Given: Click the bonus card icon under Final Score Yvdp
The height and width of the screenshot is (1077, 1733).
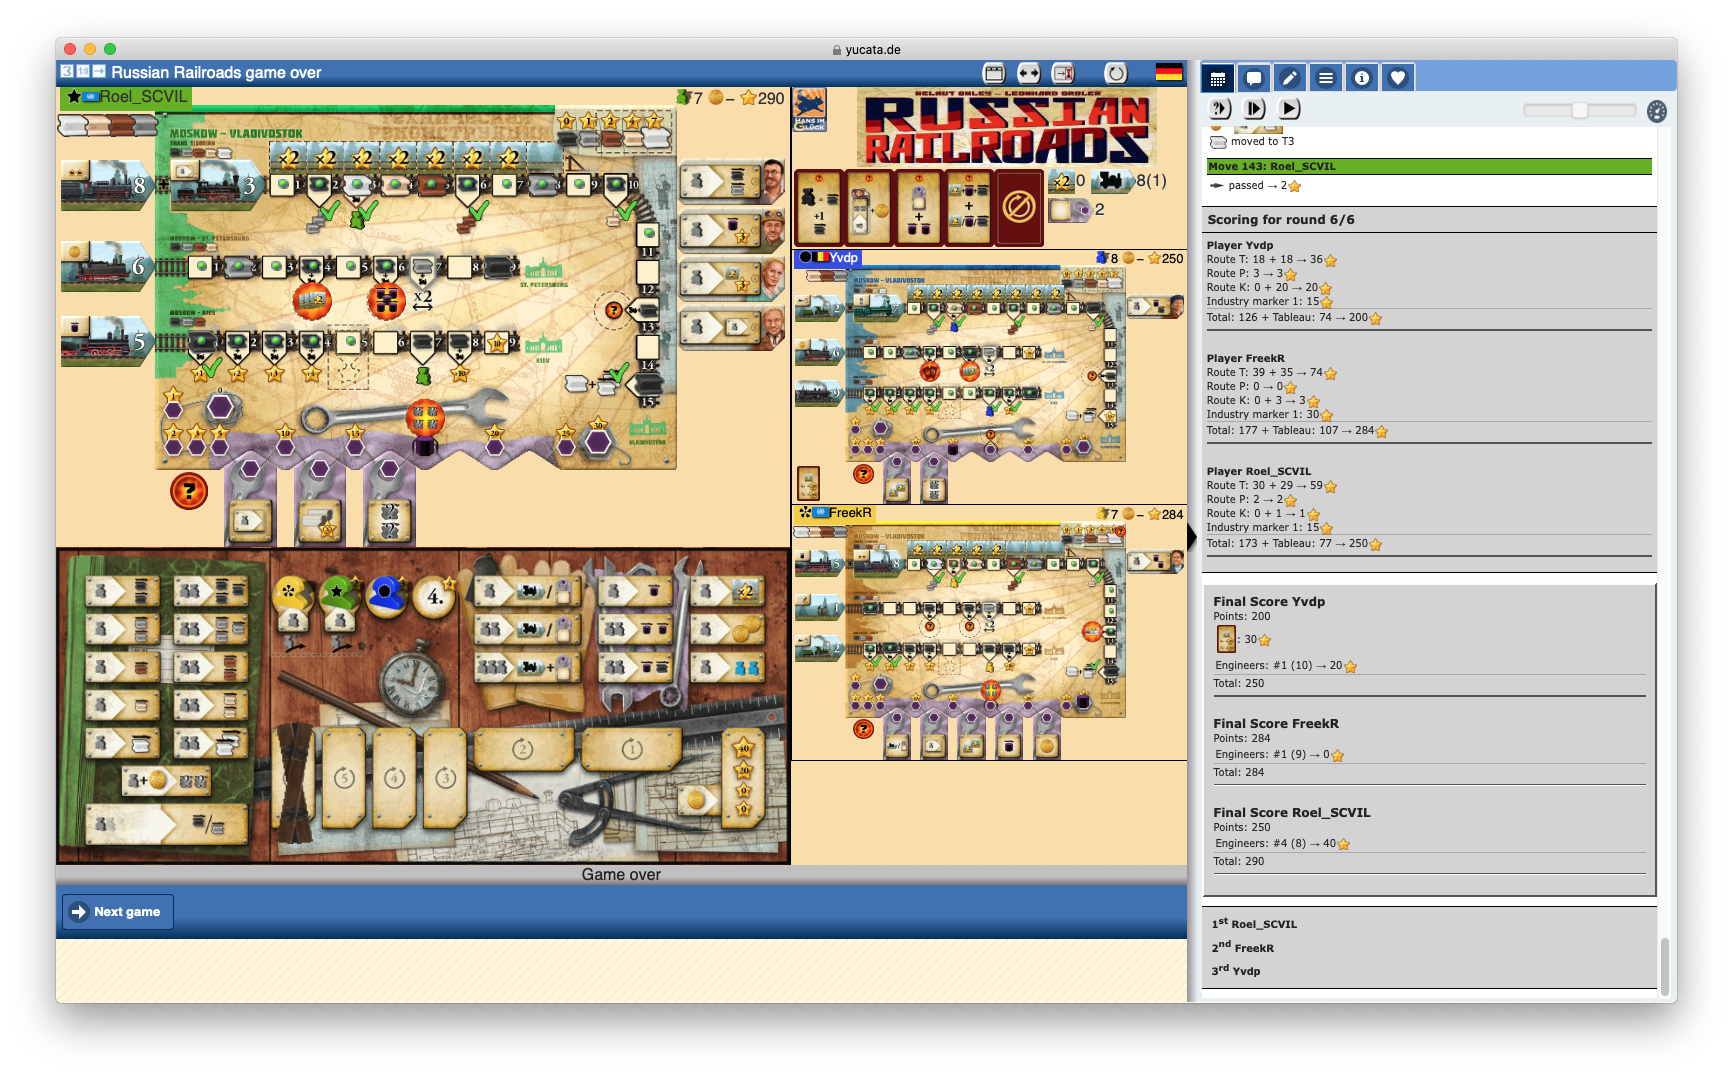Looking at the screenshot, I should click(1225, 639).
